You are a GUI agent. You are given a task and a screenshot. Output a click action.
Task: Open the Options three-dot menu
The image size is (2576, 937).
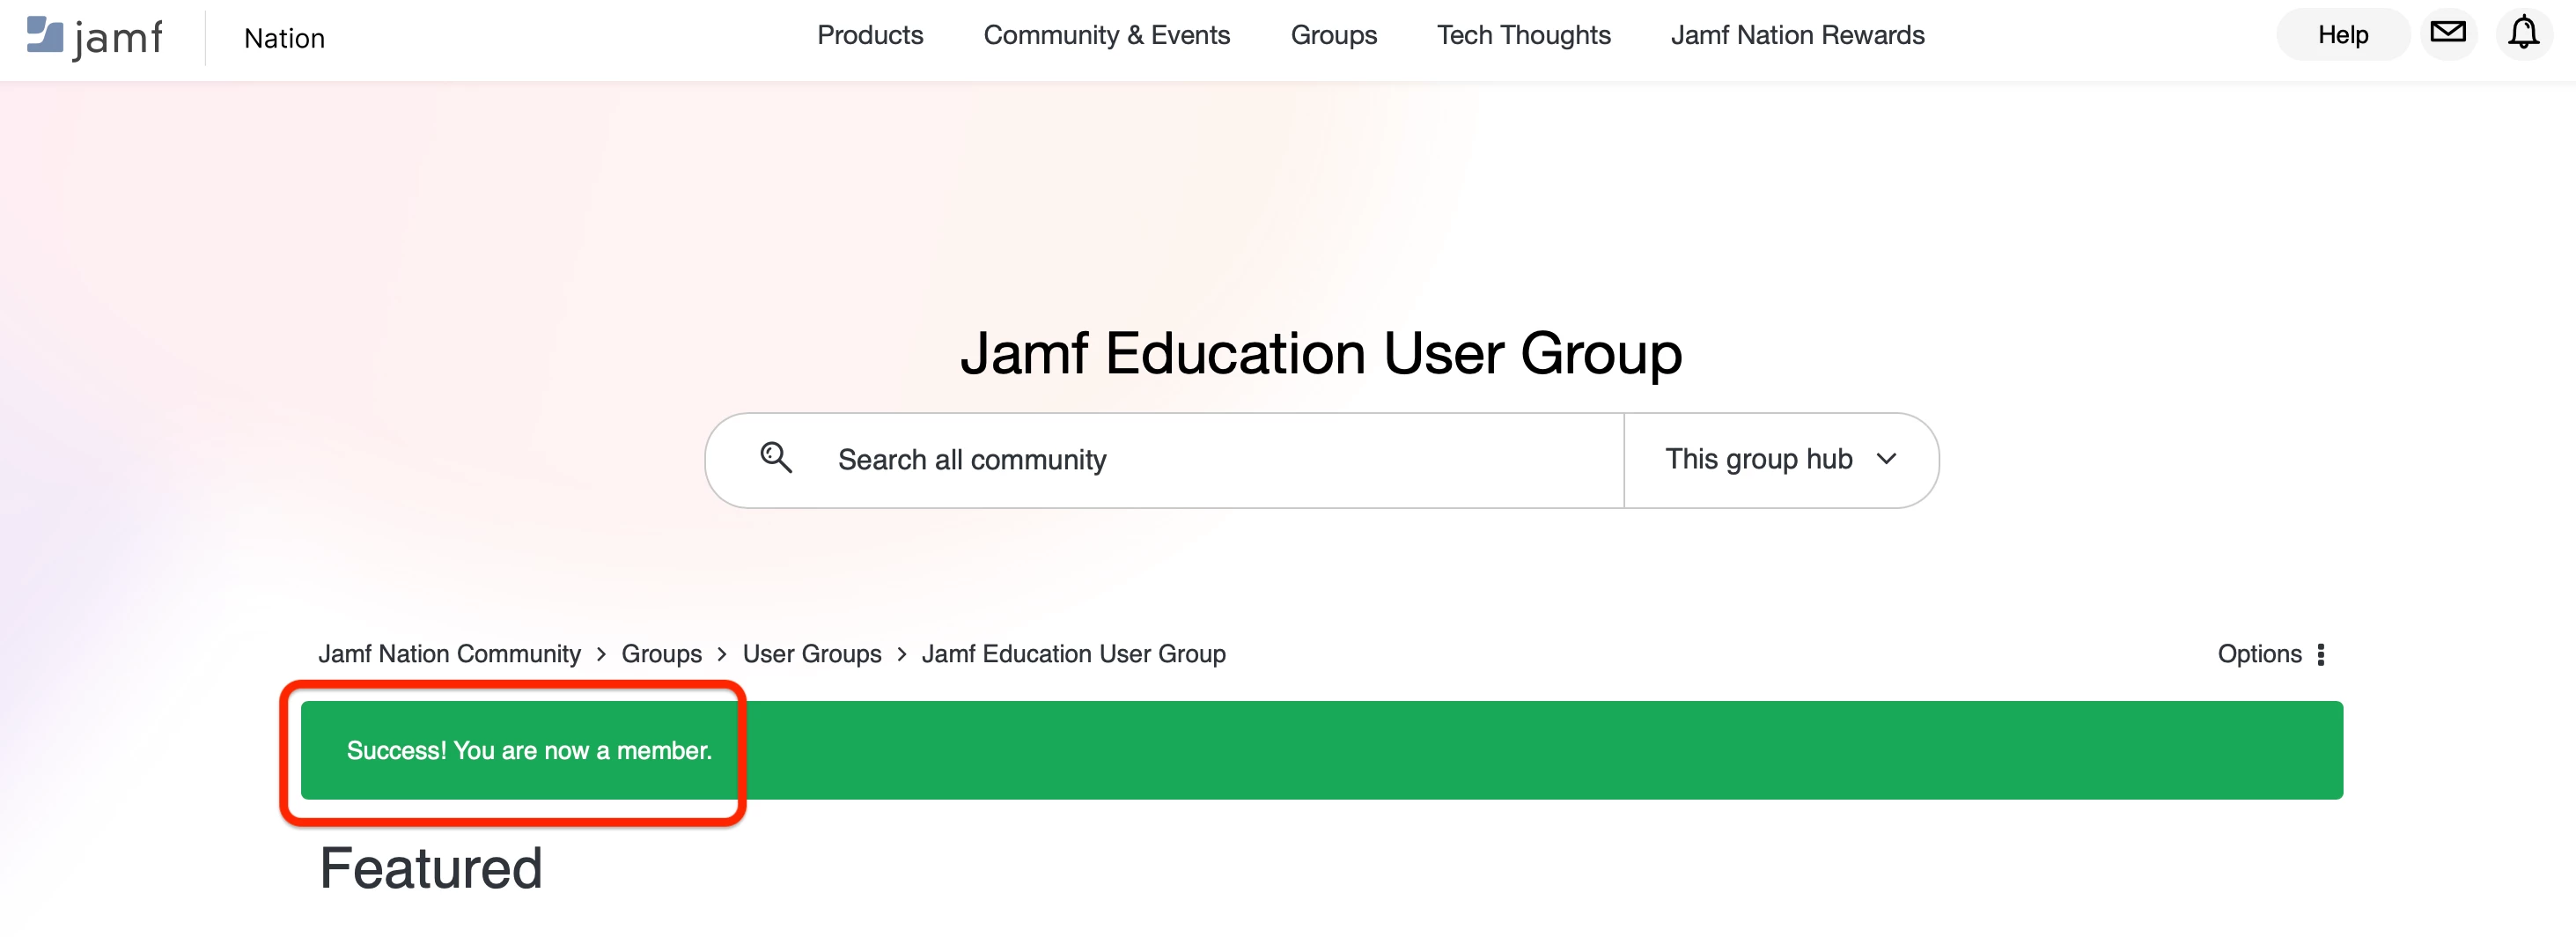2321,654
